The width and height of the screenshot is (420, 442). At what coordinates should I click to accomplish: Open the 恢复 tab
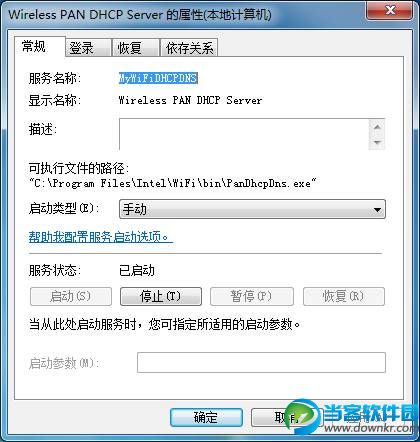click(135, 48)
